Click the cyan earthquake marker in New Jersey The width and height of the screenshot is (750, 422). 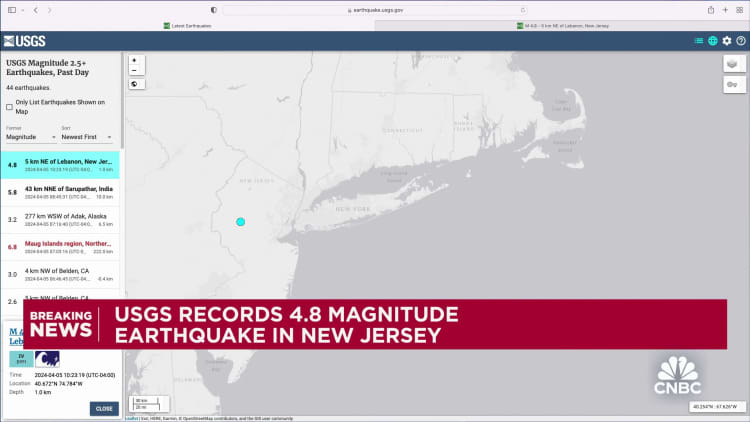(241, 222)
